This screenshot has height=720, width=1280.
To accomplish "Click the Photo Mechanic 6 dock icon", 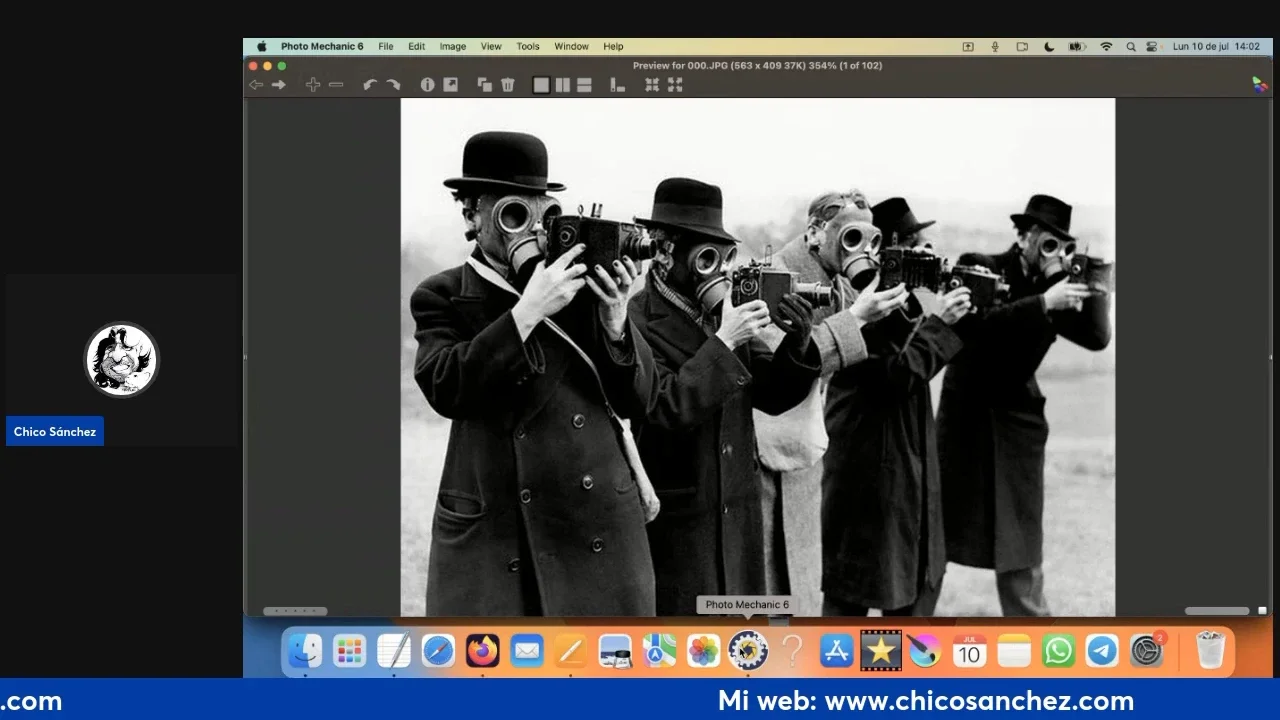I will 747,651.
